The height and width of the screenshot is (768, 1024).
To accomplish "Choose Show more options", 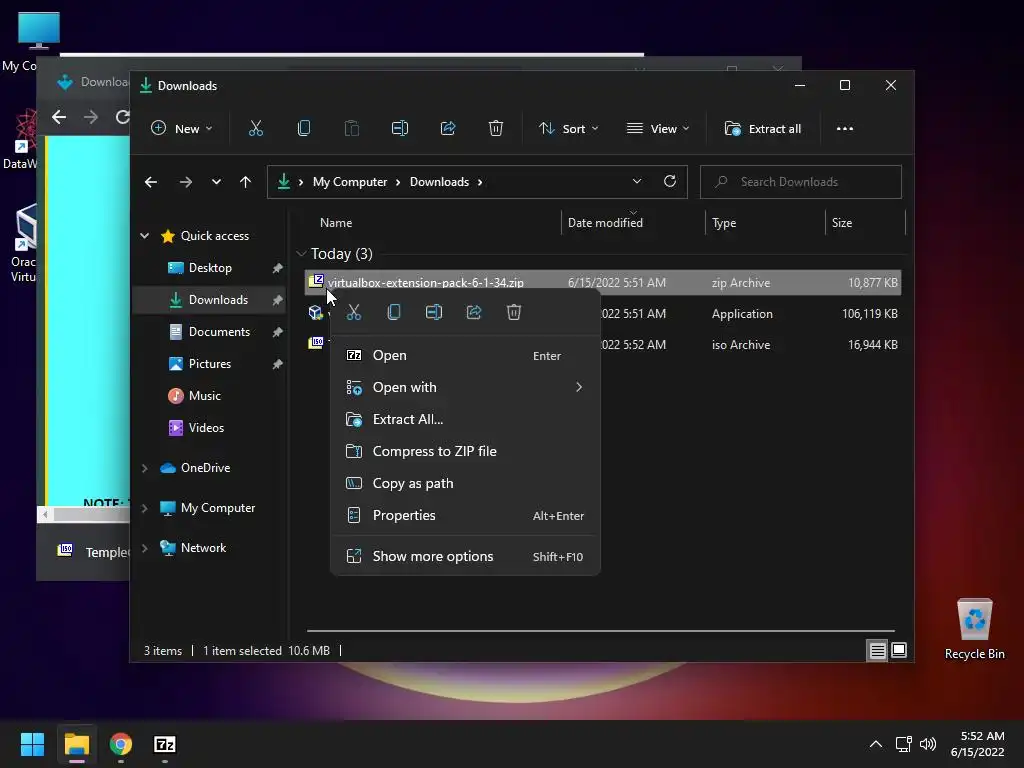I will [x=465, y=556].
